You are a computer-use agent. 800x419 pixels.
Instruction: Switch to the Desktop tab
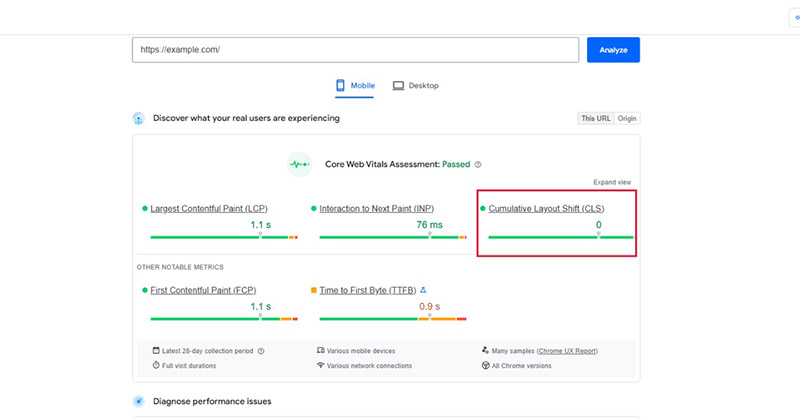coord(415,86)
